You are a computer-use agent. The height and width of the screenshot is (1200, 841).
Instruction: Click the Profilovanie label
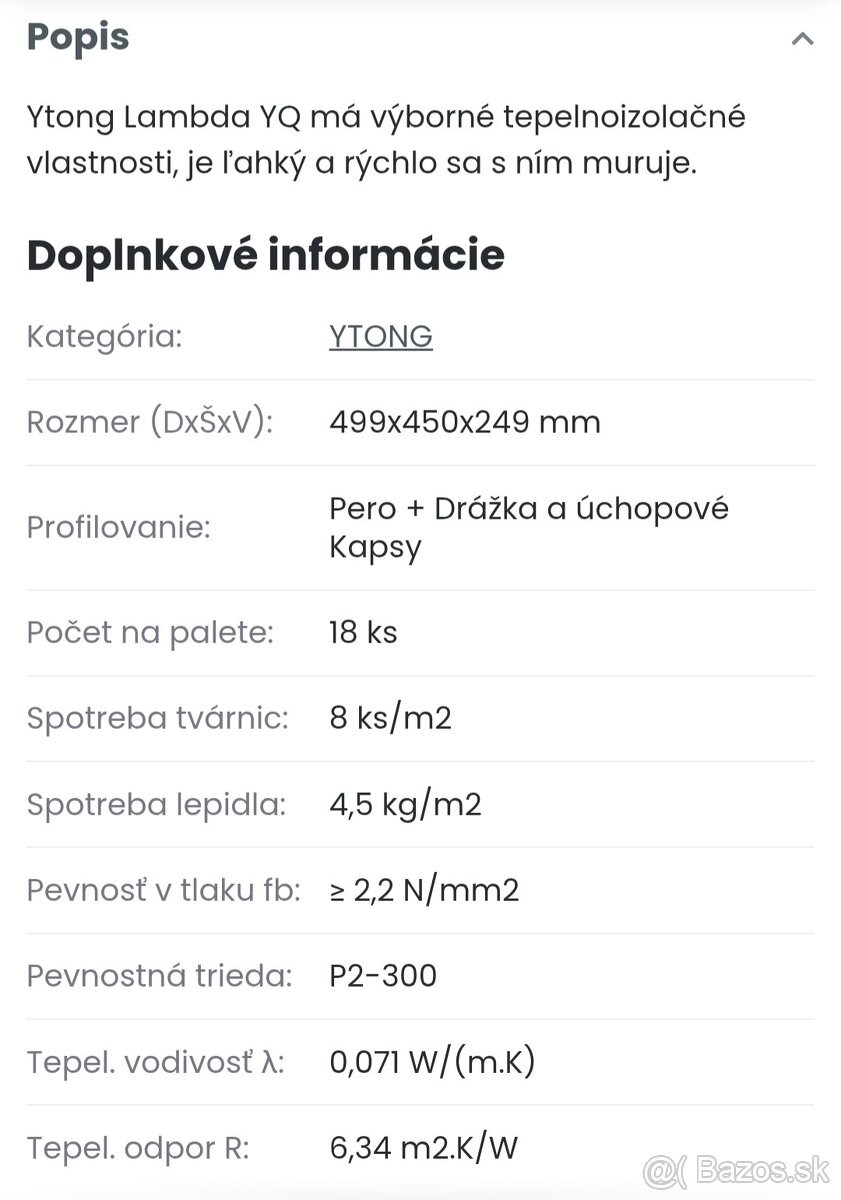click(118, 527)
